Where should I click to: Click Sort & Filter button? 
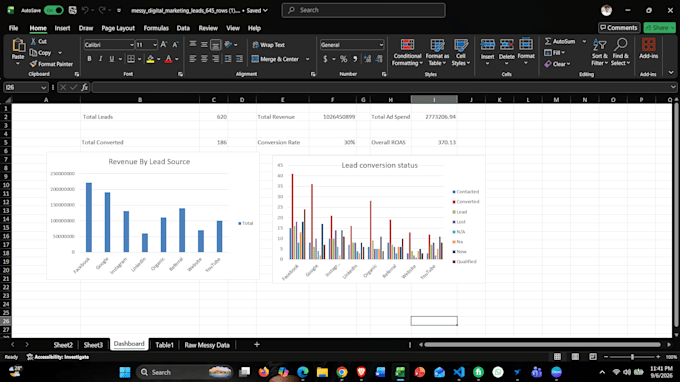tap(599, 52)
